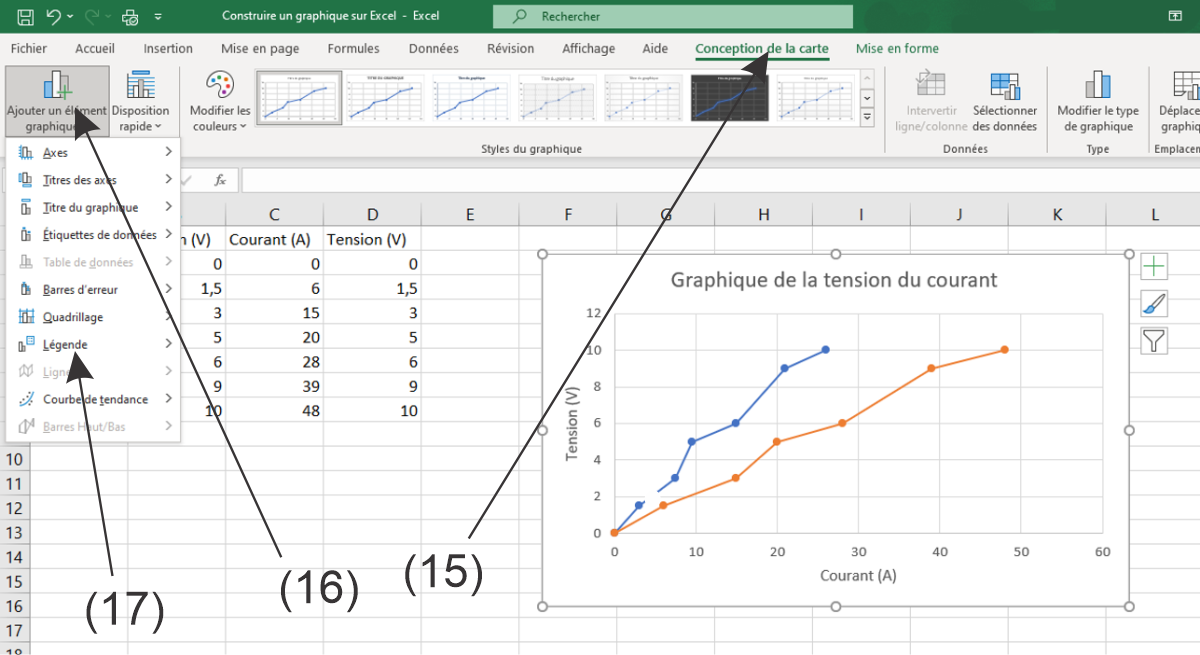The height and width of the screenshot is (655, 1200).
Task: Select the dark chart style thumbnail
Action: (x=733, y=98)
